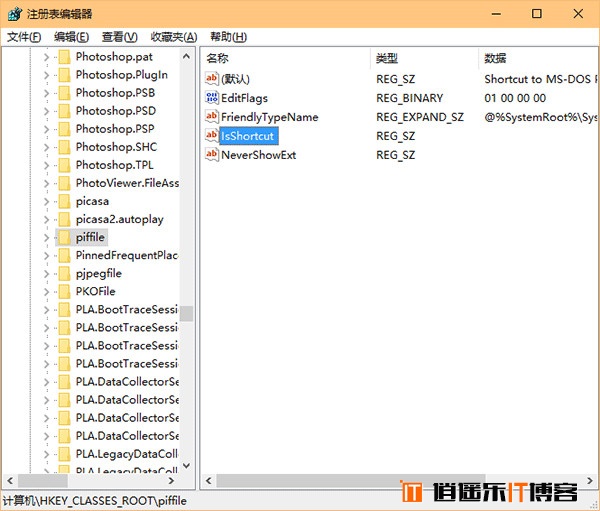Click the Shortcut to MS-DOS data cell
Viewport: 600px width, 511px height.
point(540,79)
